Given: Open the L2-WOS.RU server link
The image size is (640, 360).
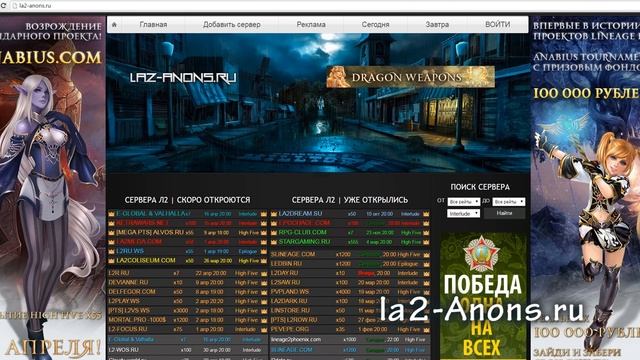Looking at the screenshot, I should point(124,350).
